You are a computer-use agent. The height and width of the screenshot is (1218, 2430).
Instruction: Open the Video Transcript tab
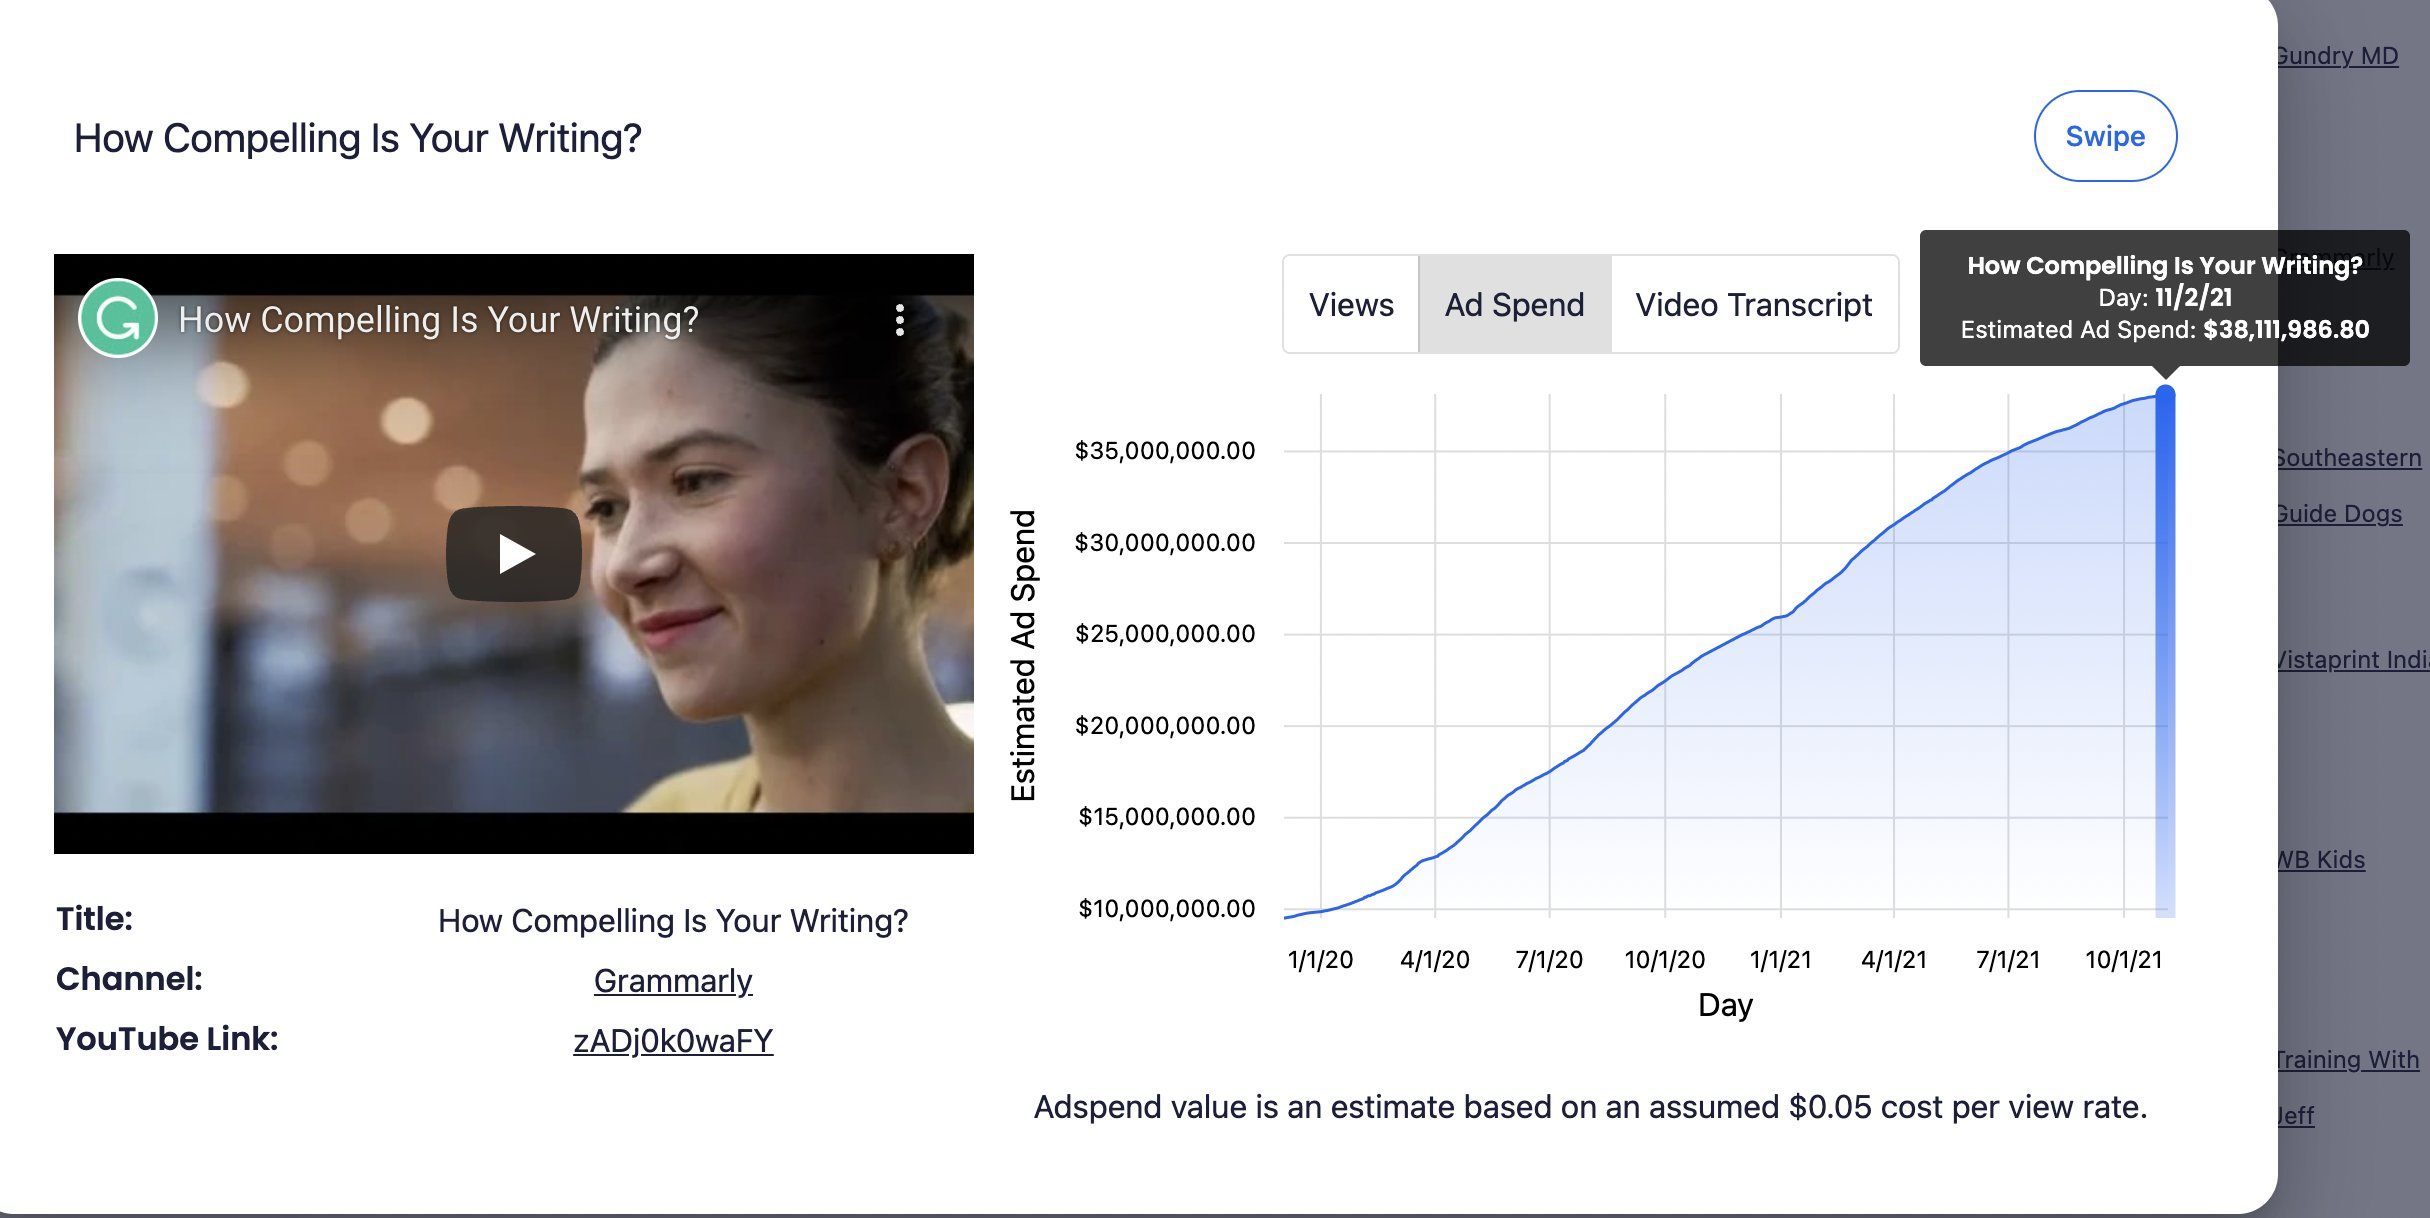(1754, 304)
